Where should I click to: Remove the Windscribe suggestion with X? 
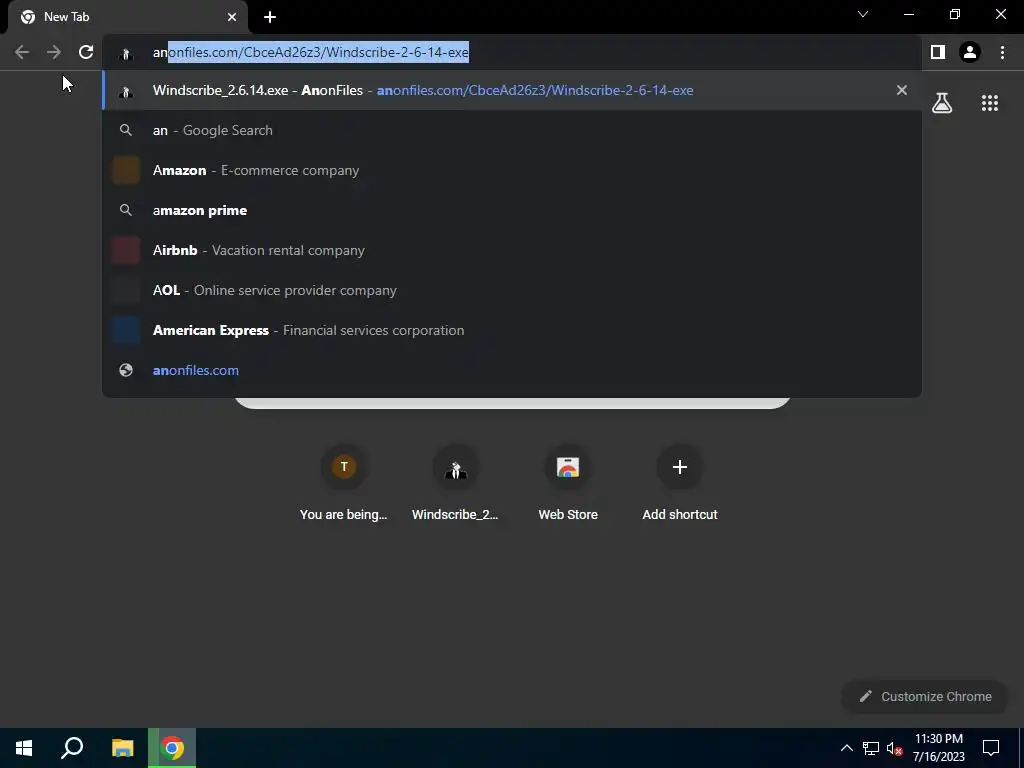pyautogui.click(x=902, y=90)
